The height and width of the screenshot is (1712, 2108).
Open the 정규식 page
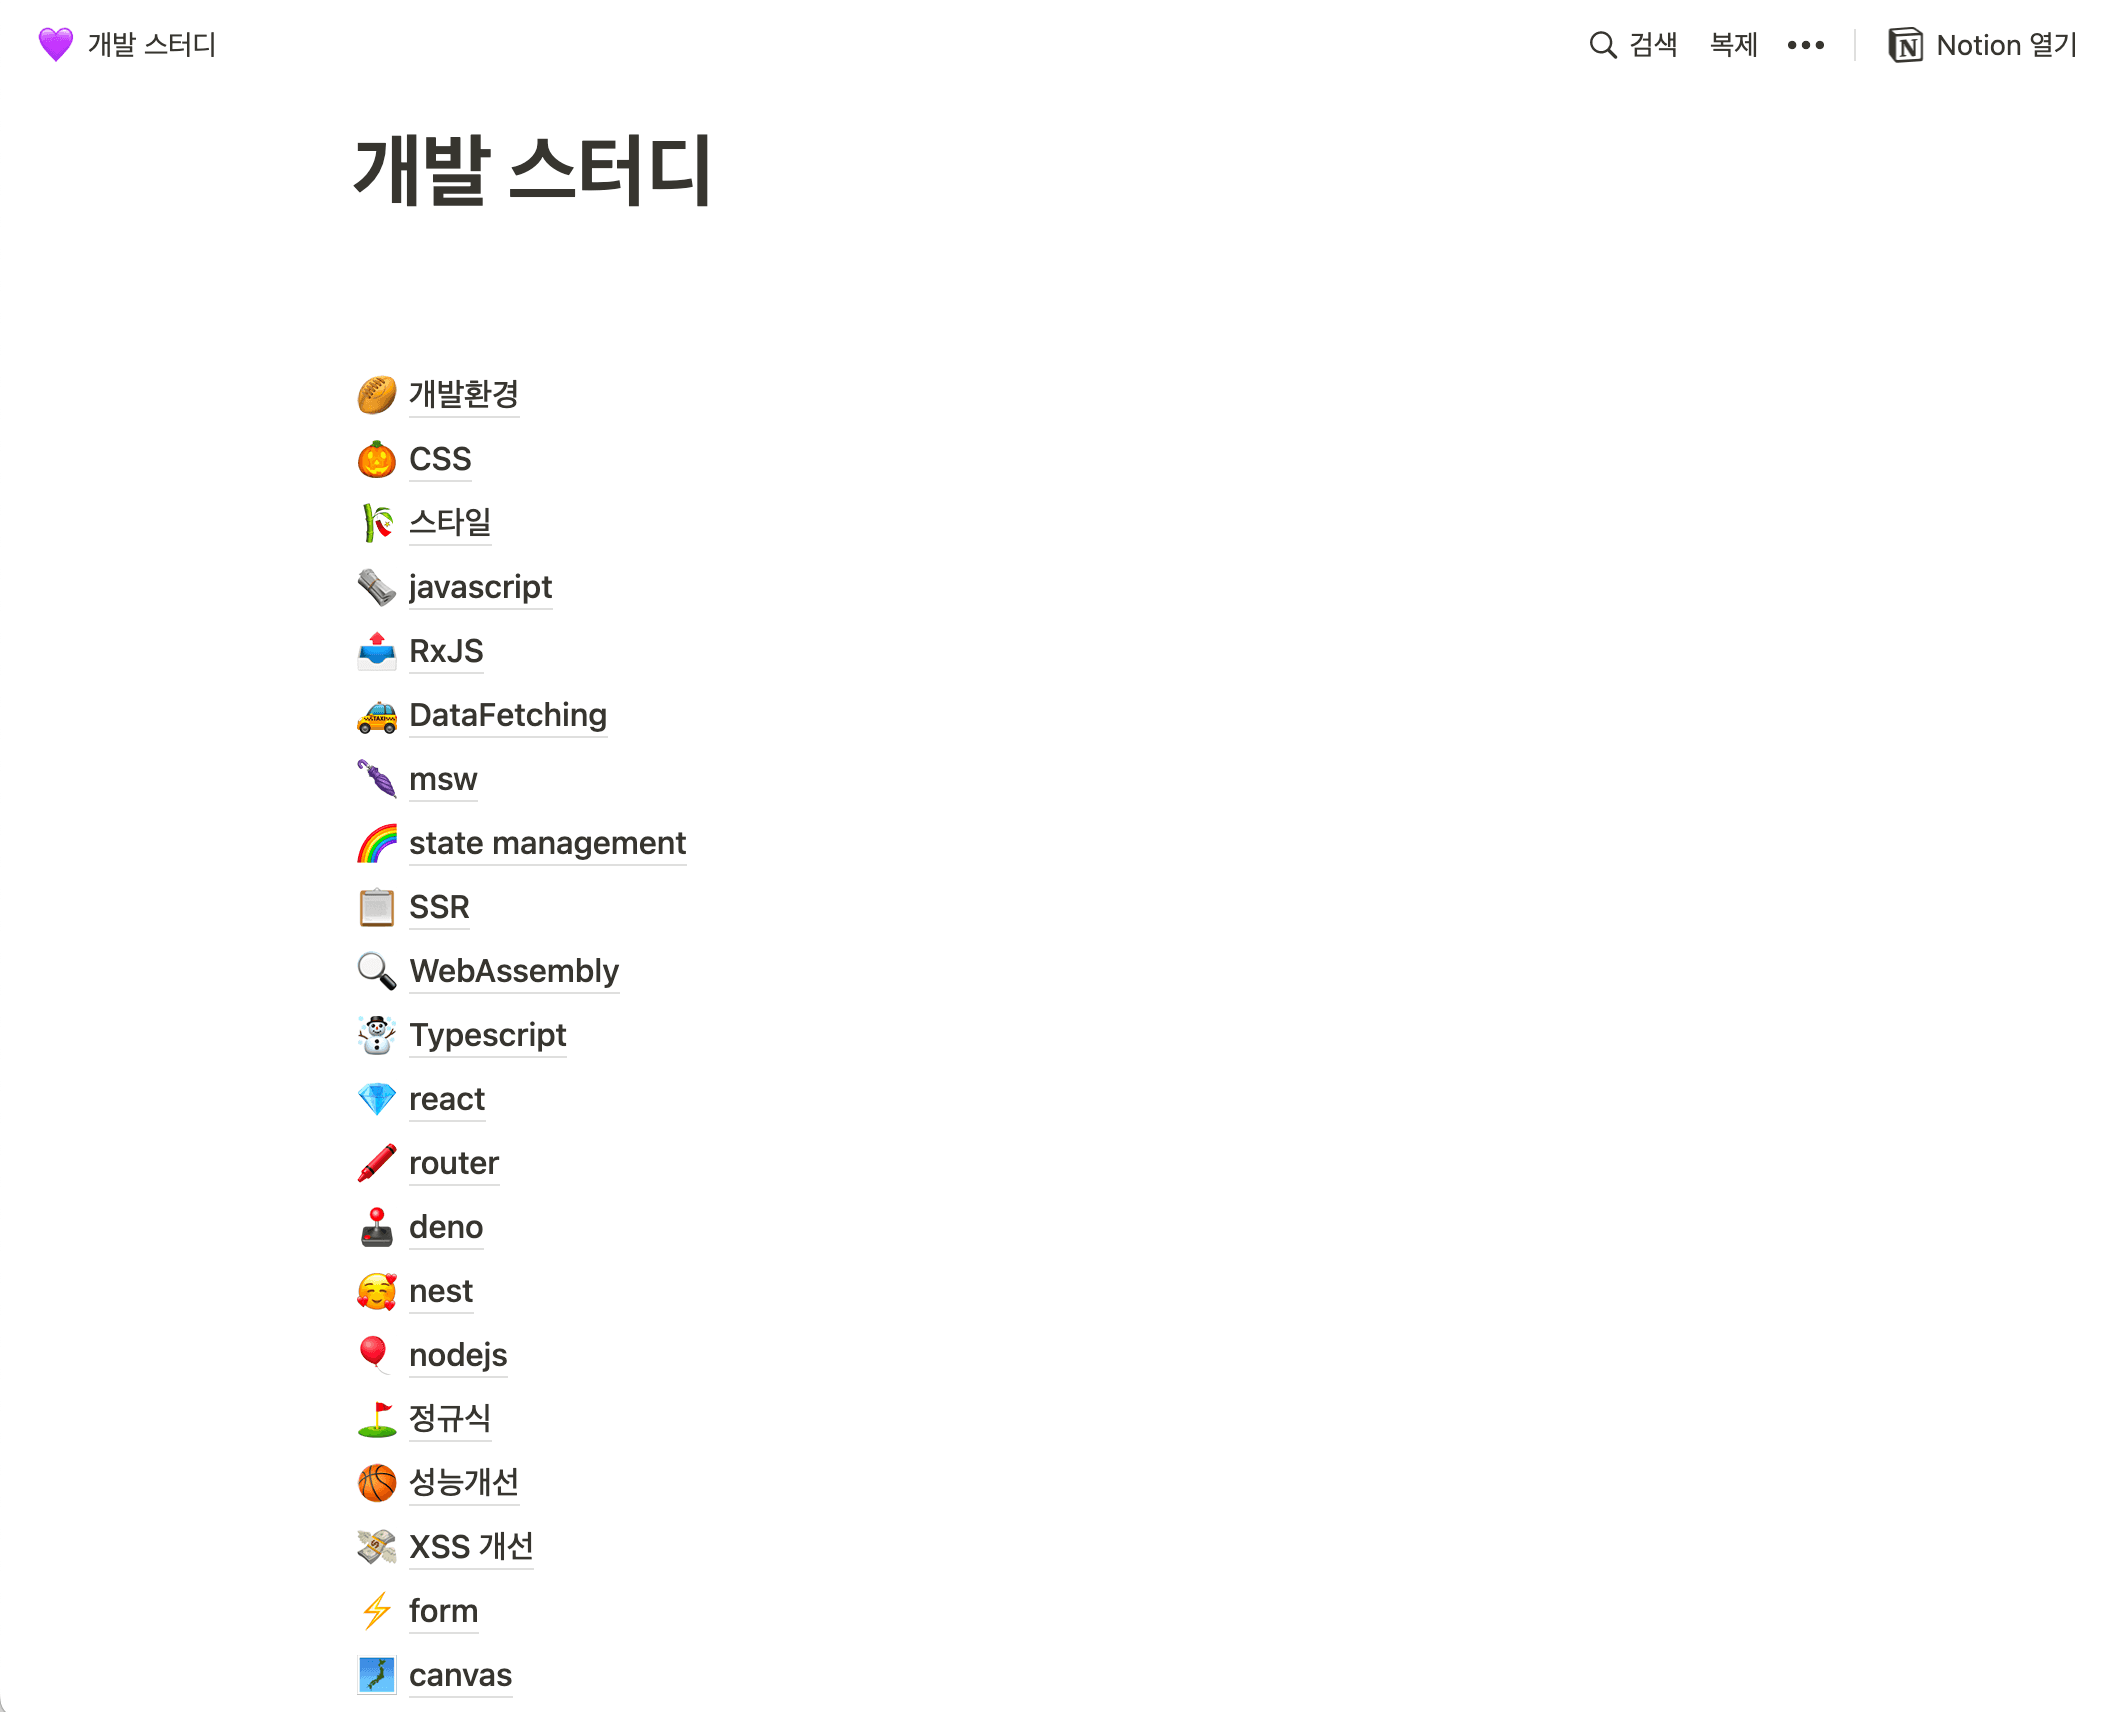click(x=450, y=1419)
